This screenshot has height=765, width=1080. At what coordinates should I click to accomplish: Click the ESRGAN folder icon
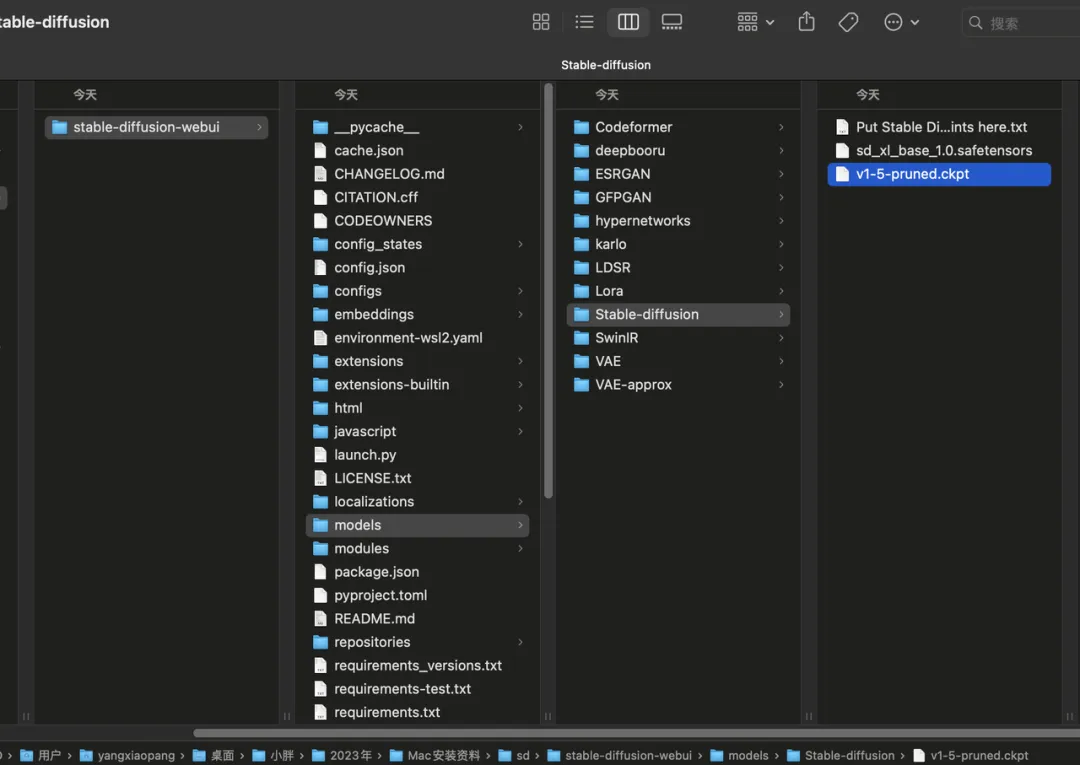581,174
